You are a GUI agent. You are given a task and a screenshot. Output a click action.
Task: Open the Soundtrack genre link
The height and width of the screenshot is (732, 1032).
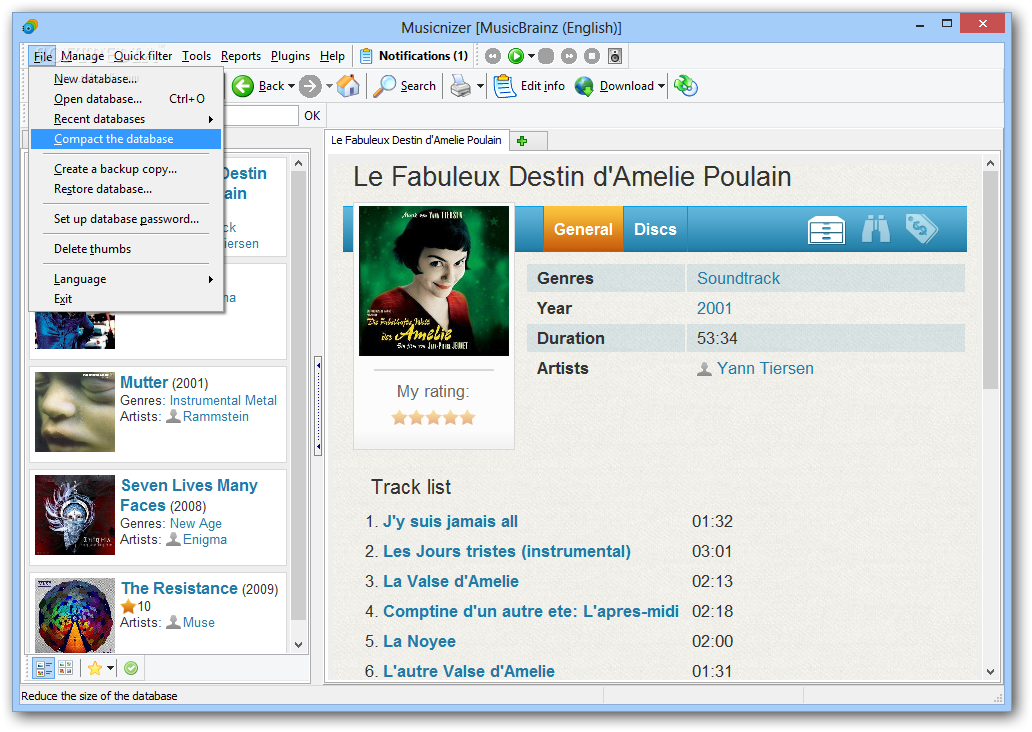[x=738, y=278]
